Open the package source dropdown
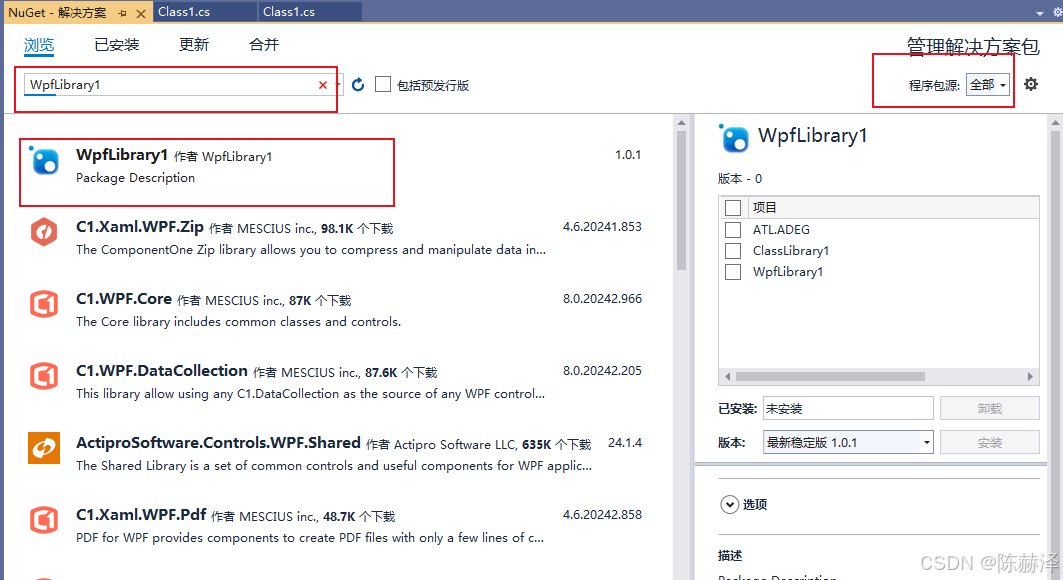Screen dimensions: 1063x580 pyautogui.click(x=988, y=85)
